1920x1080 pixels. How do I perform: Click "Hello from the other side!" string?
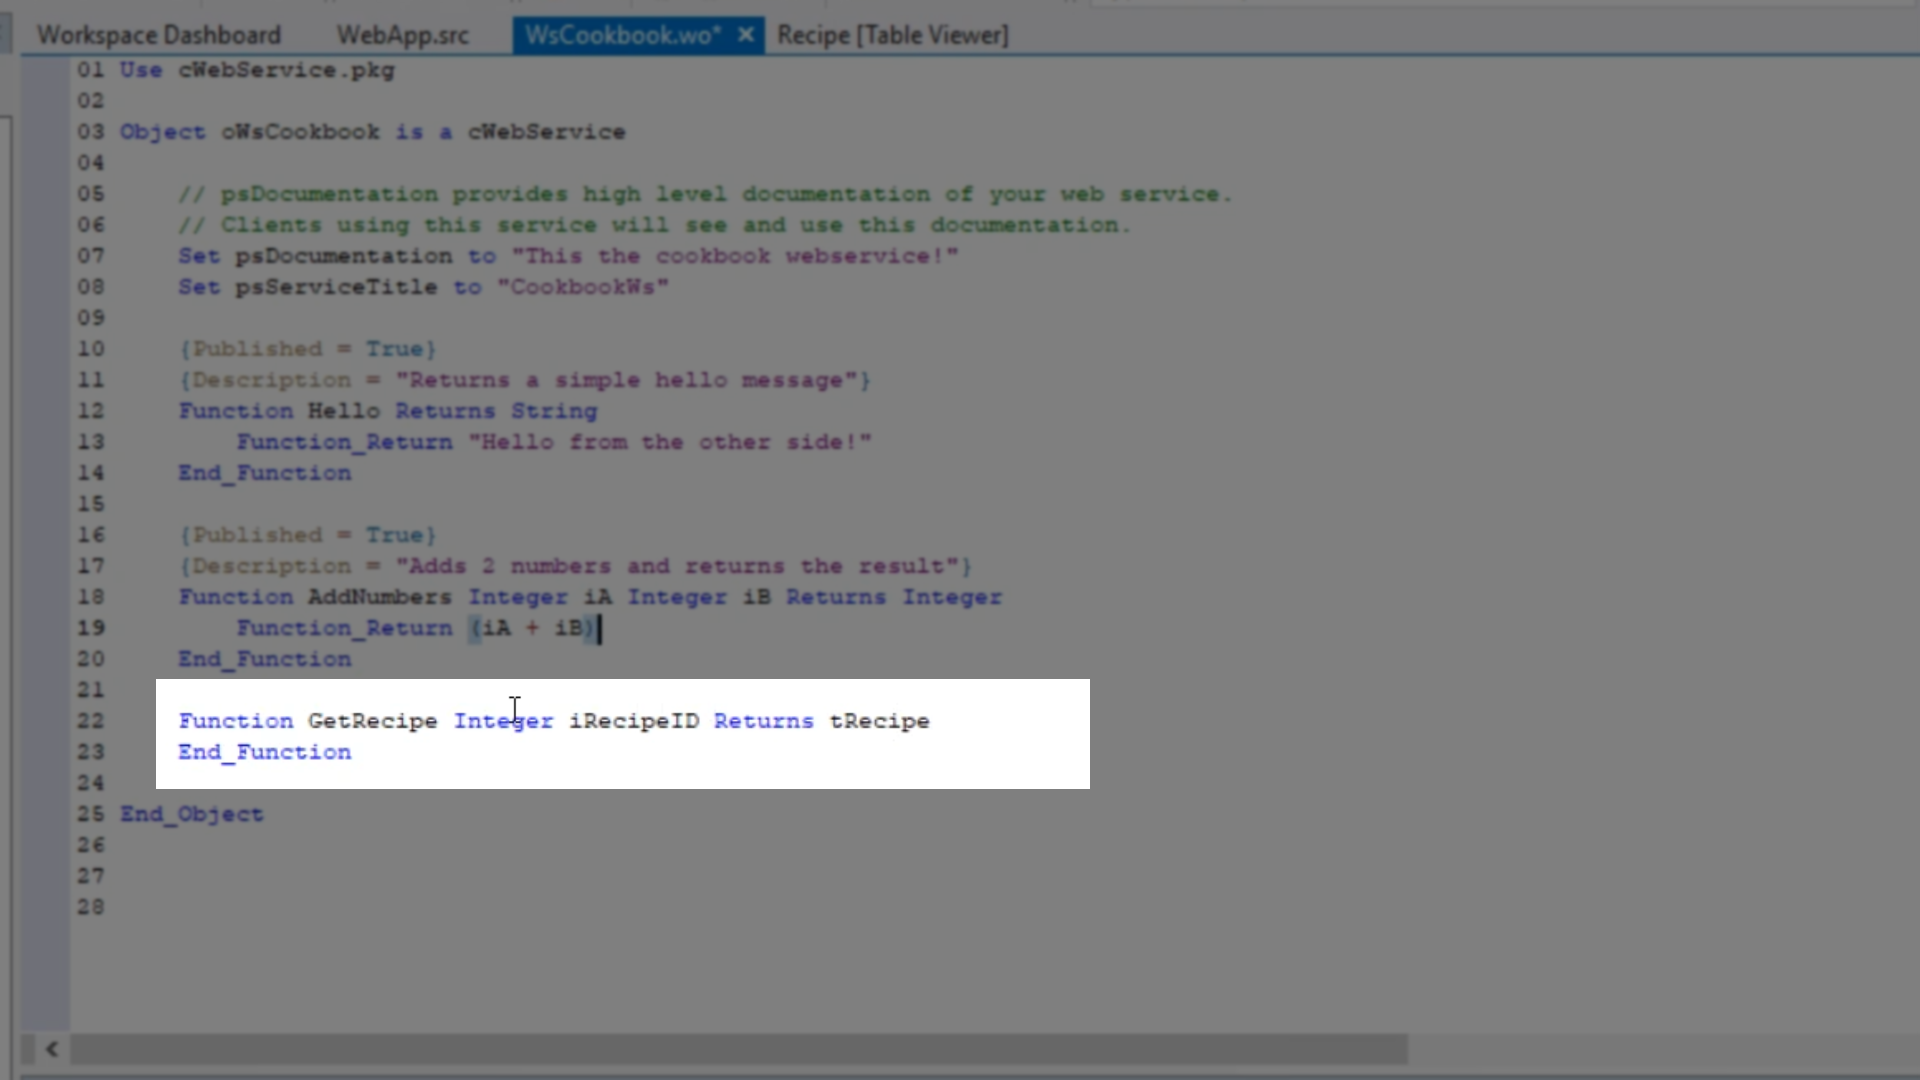coord(670,442)
